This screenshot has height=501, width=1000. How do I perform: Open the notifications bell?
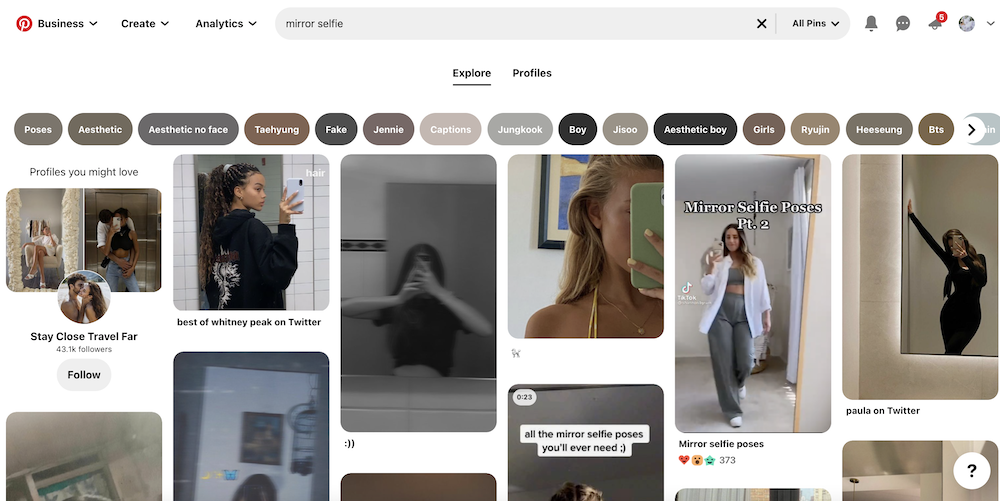coord(871,23)
